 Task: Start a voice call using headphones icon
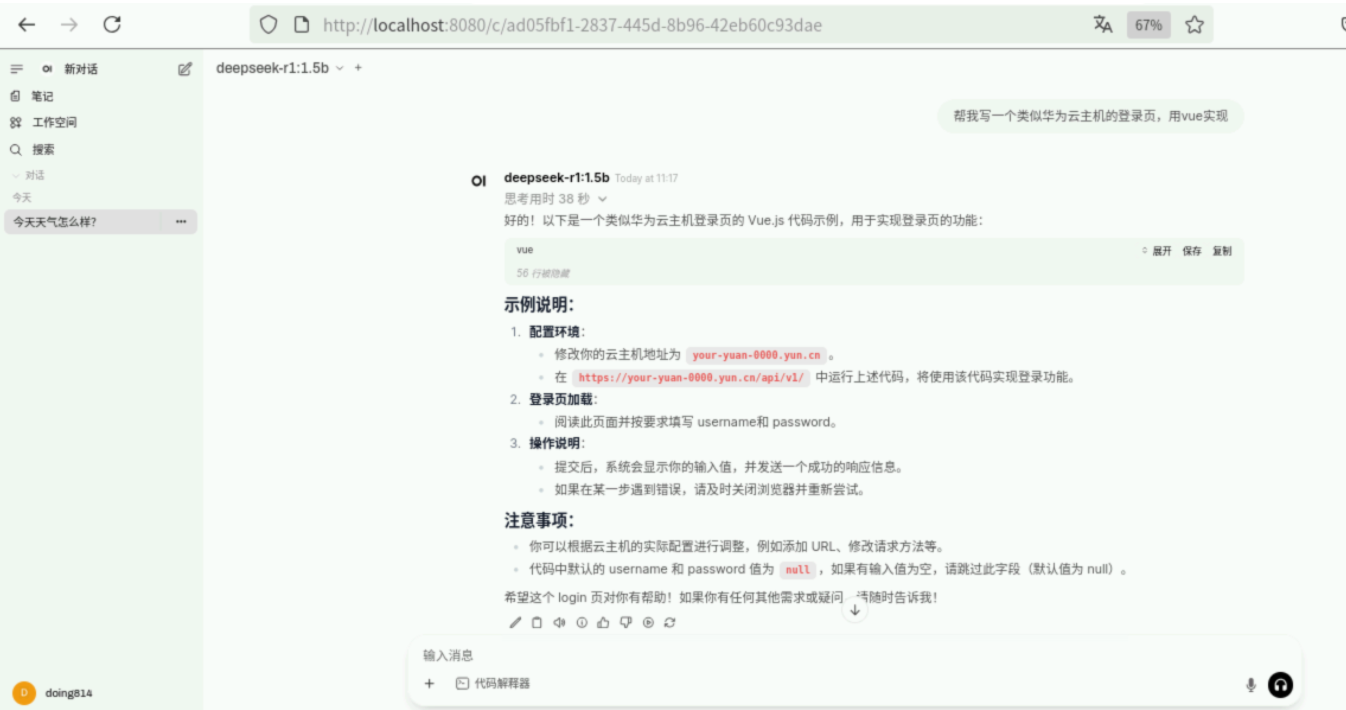1279,684
